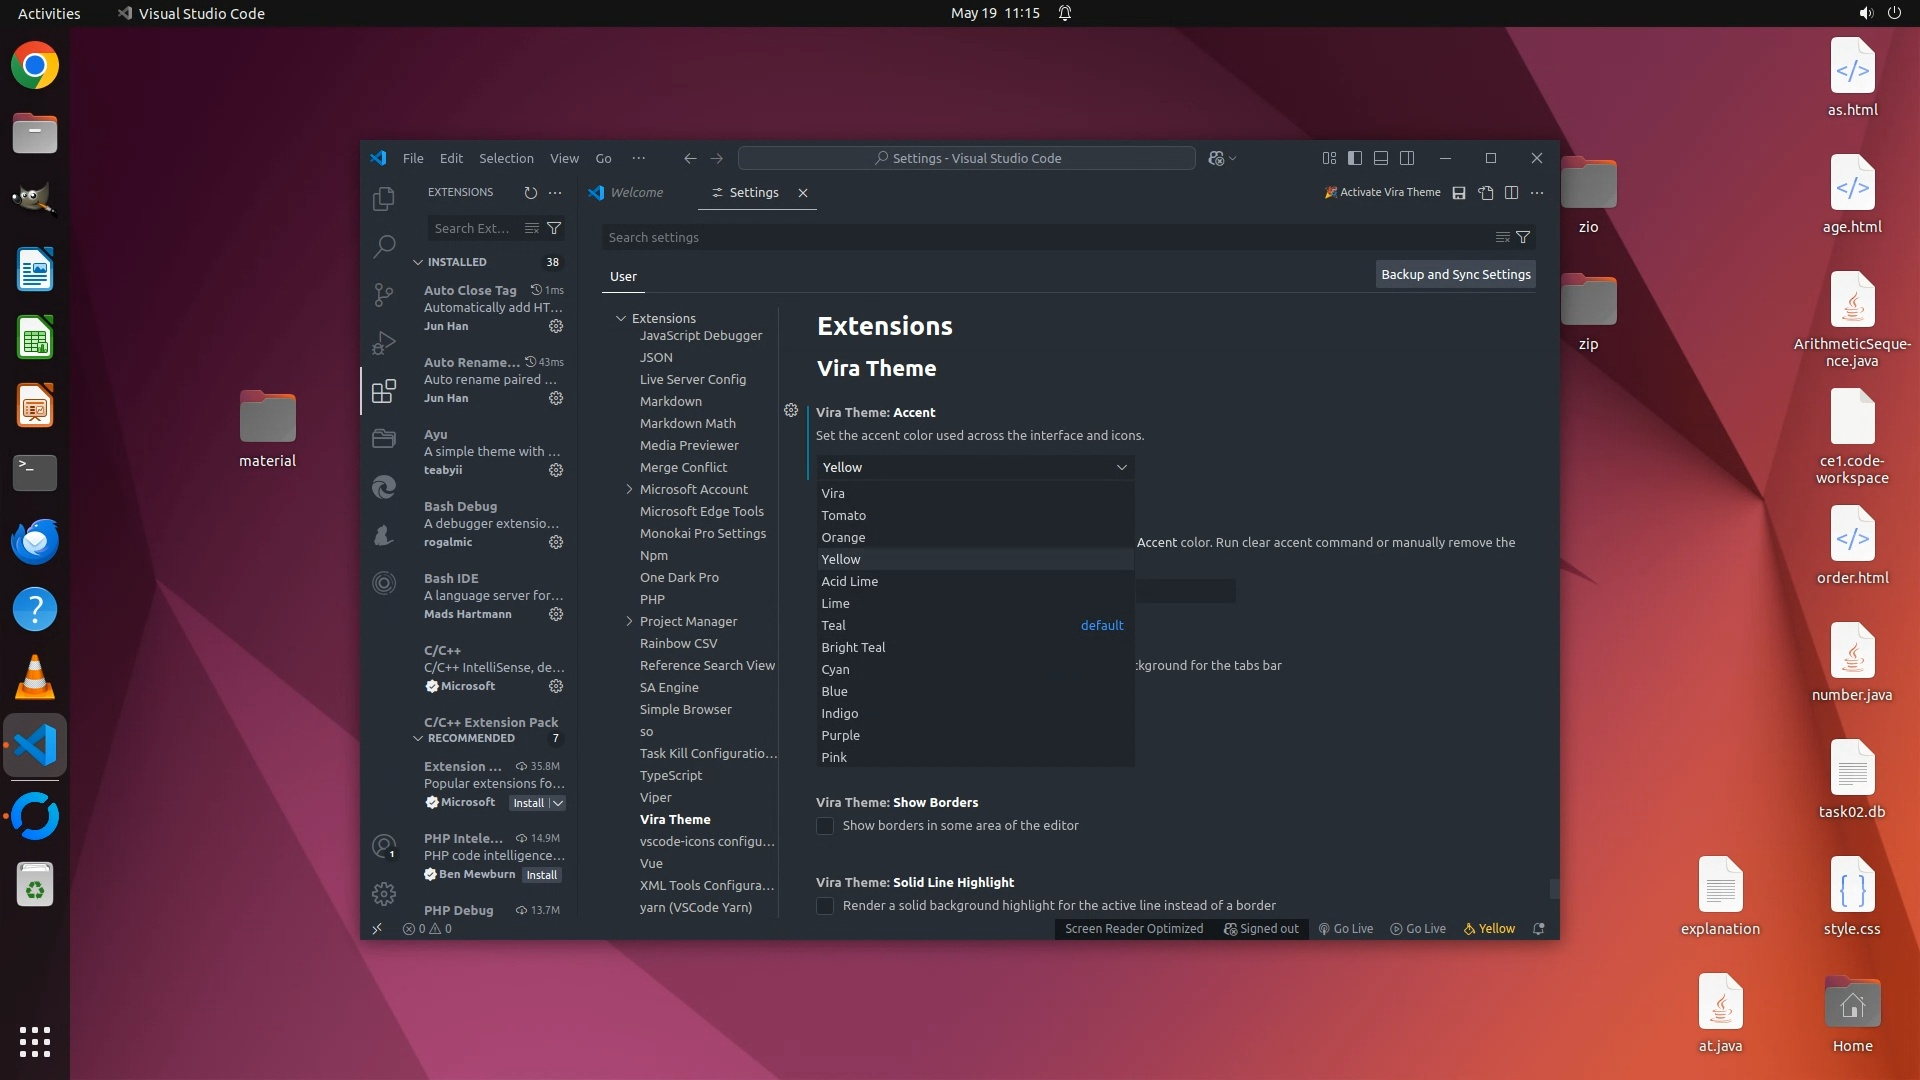1920x1080 pixels.
Task: Enable the Show Borders checkbox
Action: pos(825,826)
